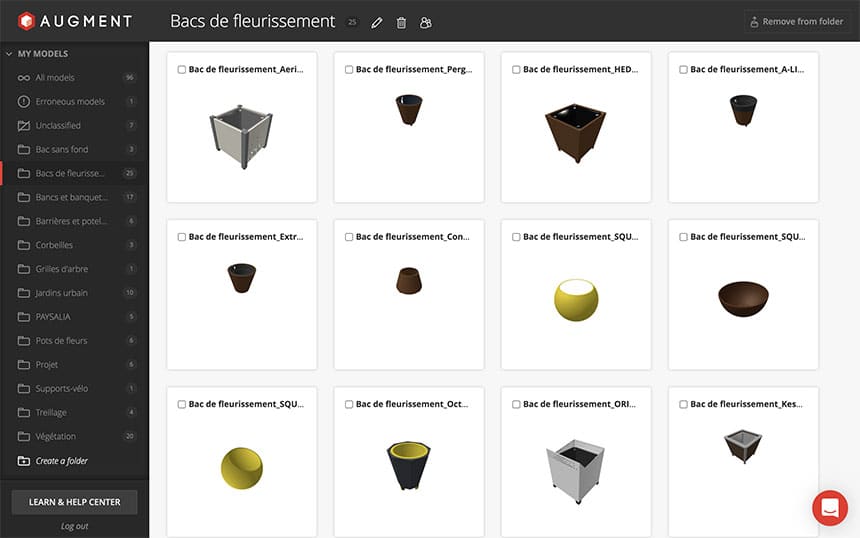860x538 pixels.
Task: Click the Remove from folder button
Action: [x=797, y=22]
